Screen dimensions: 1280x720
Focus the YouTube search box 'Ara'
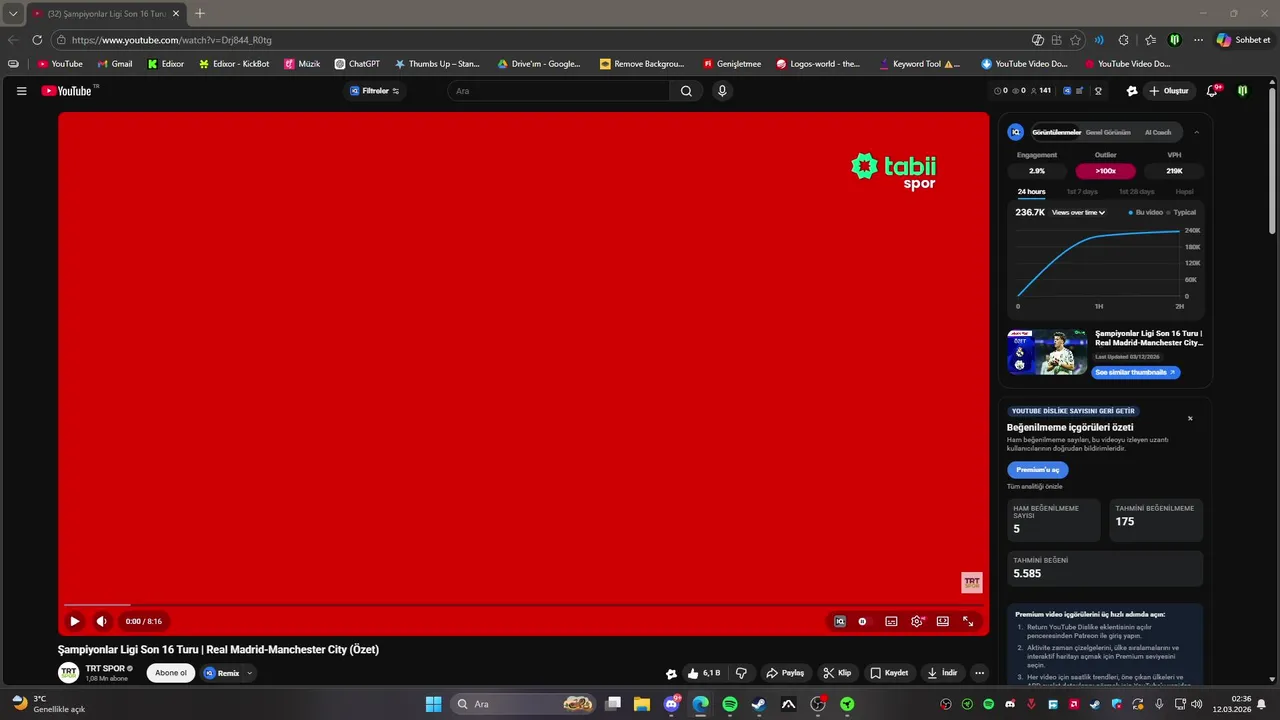[x=560, y=91]
